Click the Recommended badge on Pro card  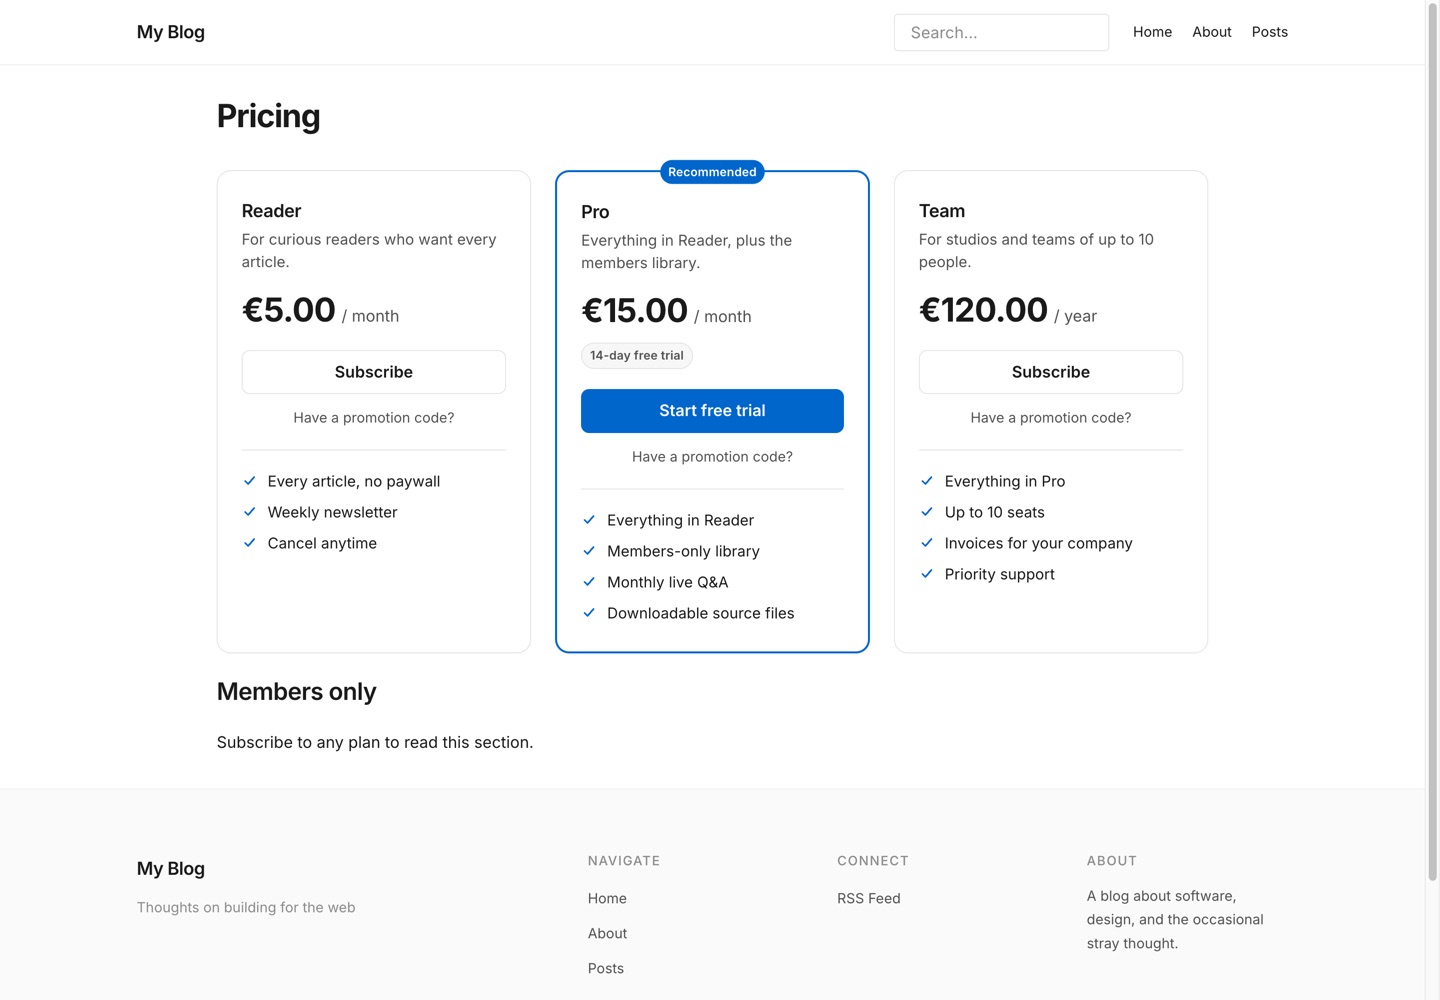pyautogui.click(x=712, y=172)
